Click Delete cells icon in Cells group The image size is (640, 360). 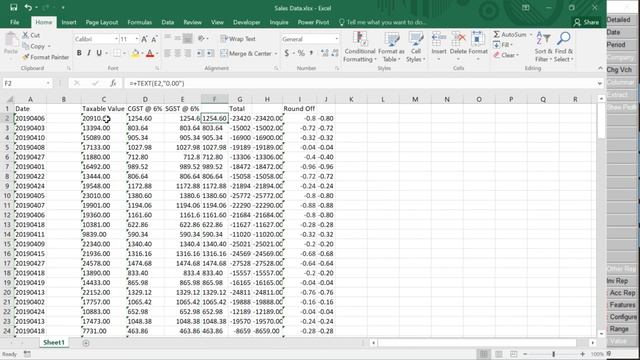(x=458, y=39)
